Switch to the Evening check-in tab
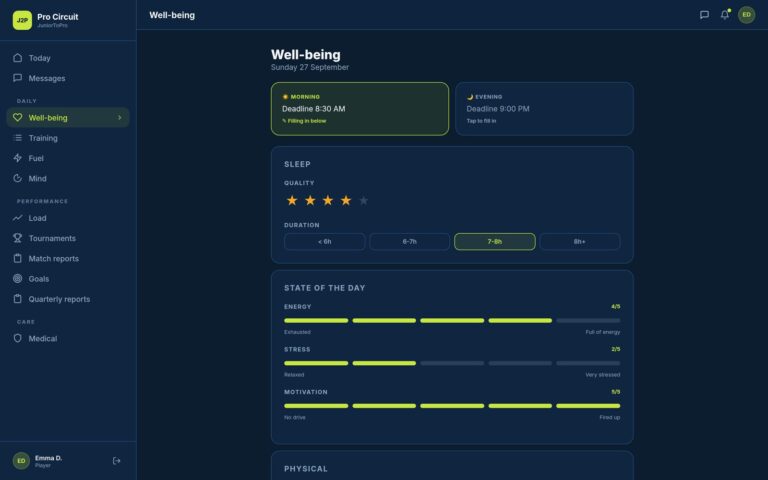 pyautogui.click(x=544, y=109)
